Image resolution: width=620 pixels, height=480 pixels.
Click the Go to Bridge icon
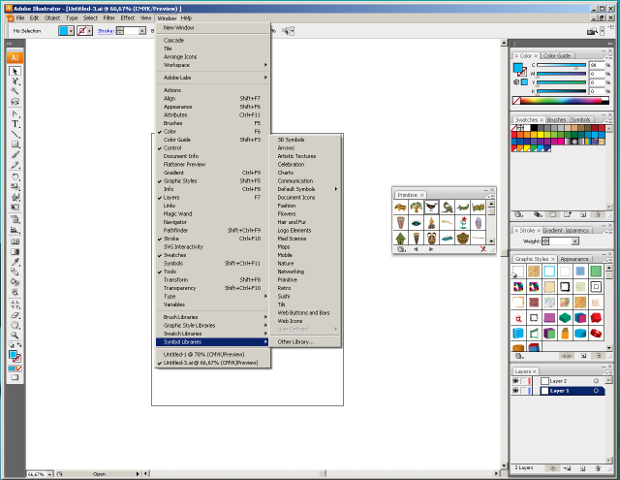(x=592, y=31)
